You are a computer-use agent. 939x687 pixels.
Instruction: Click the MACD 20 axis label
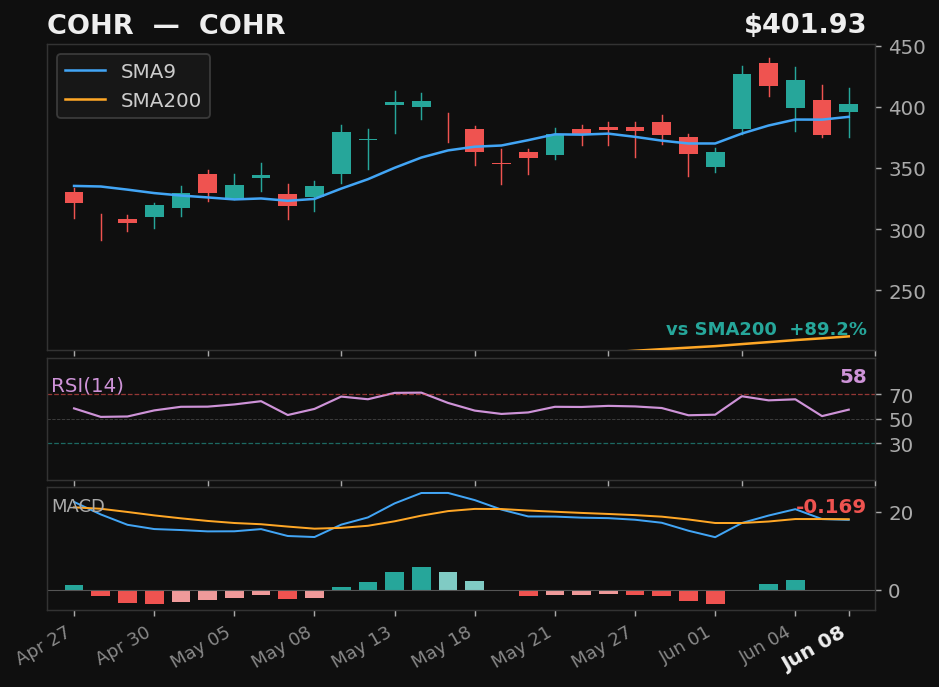click(x=901, y=513)
